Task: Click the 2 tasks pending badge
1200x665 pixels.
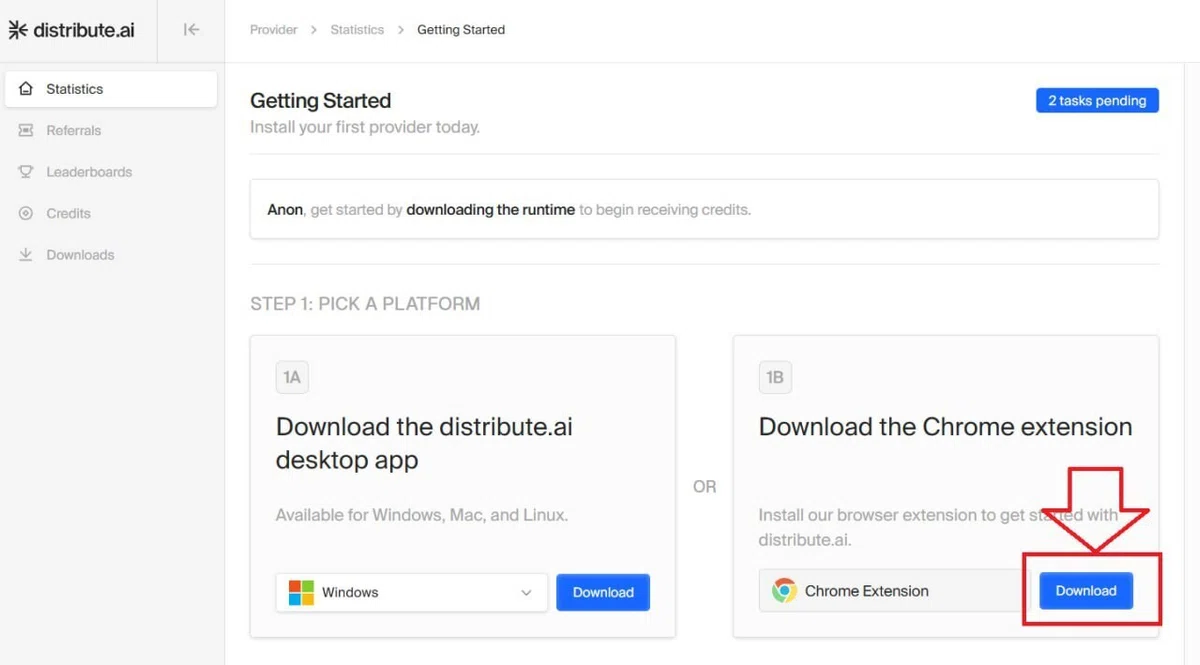Action: click(x=1097, y=101)
